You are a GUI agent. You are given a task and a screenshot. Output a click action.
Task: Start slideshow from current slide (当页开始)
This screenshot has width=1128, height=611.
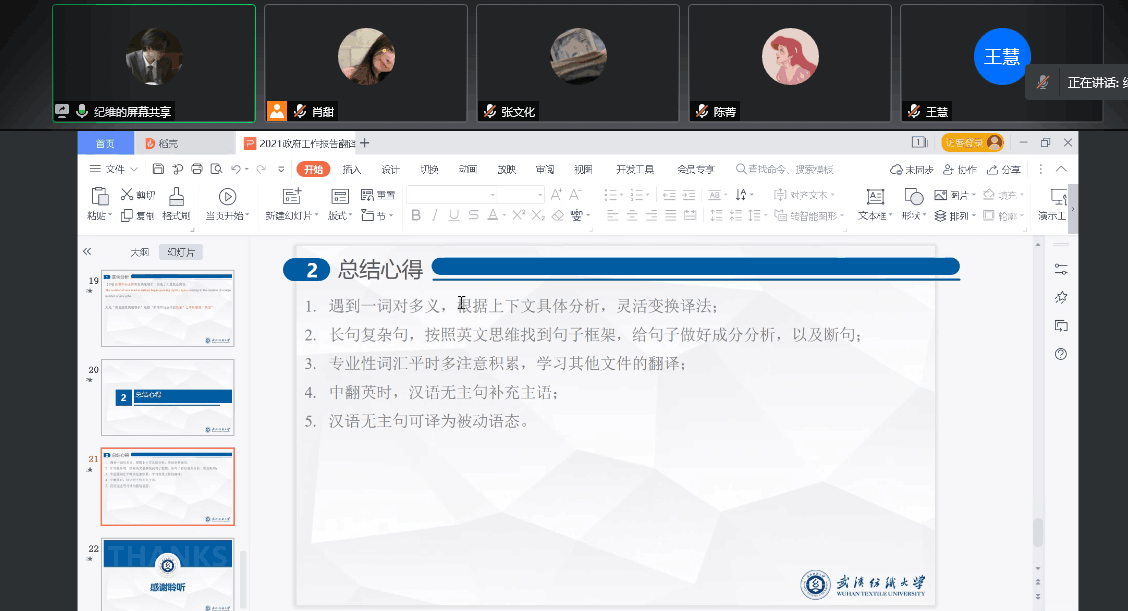click(x=227, y=197)
